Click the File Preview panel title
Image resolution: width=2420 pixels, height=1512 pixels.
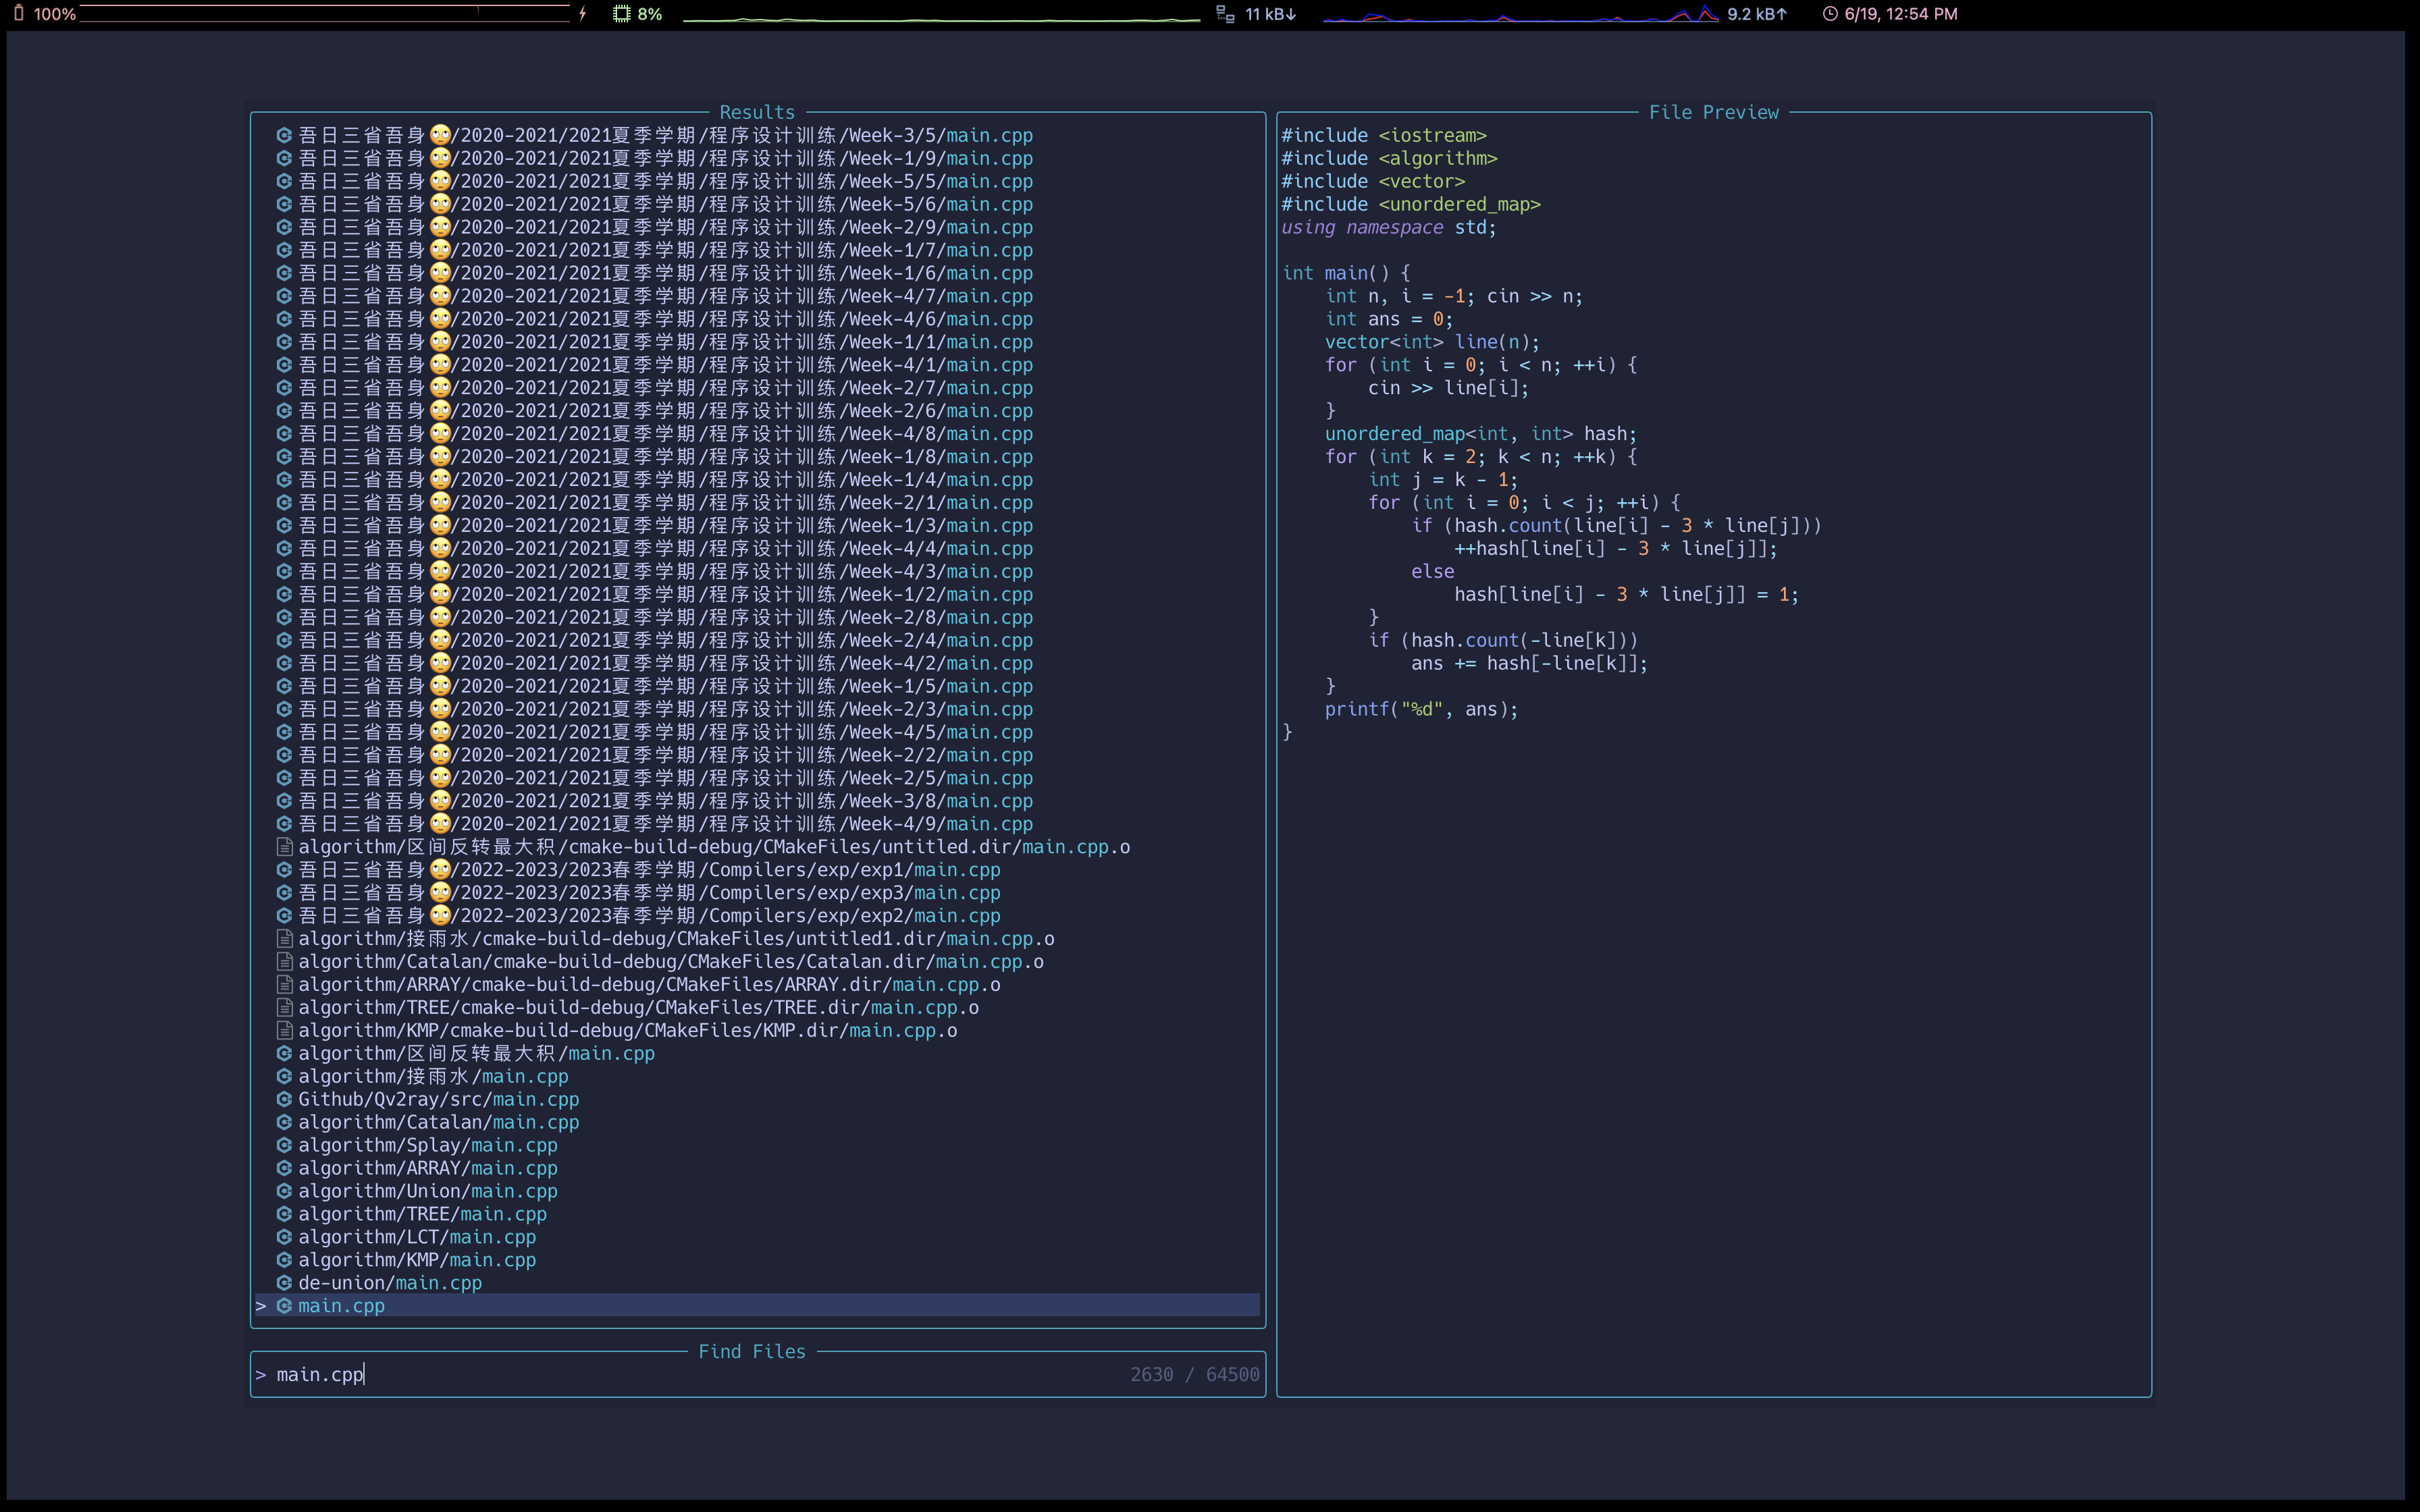pos(1714,112)
